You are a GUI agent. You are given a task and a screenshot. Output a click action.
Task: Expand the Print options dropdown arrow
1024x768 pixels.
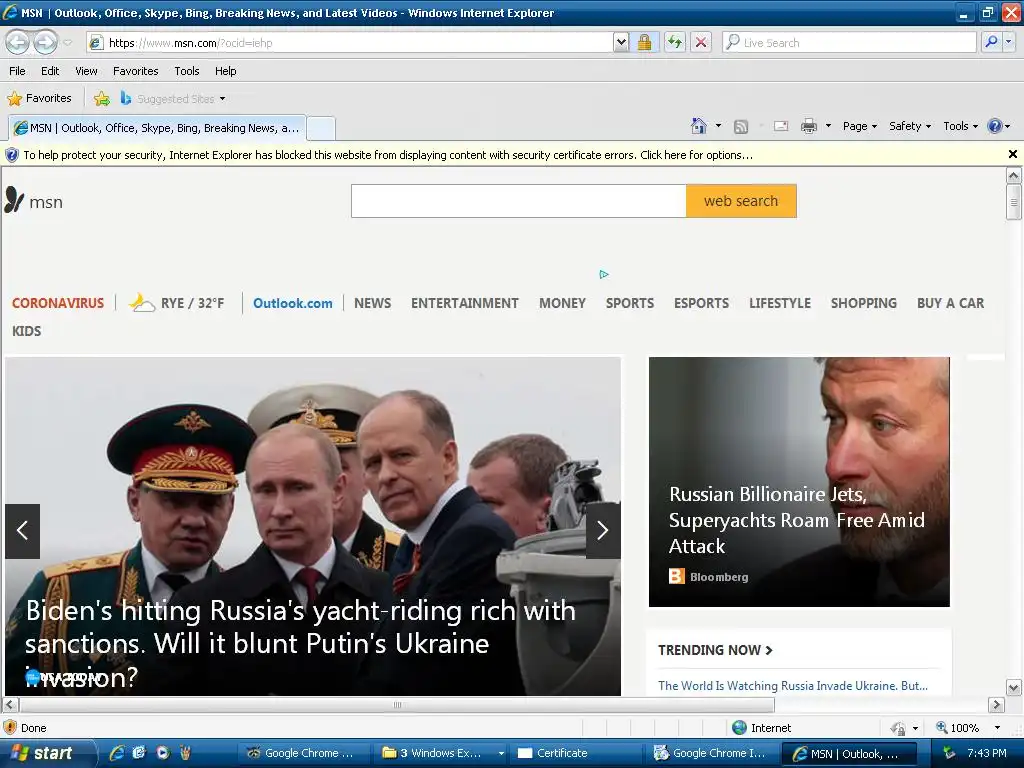[828, 126]
